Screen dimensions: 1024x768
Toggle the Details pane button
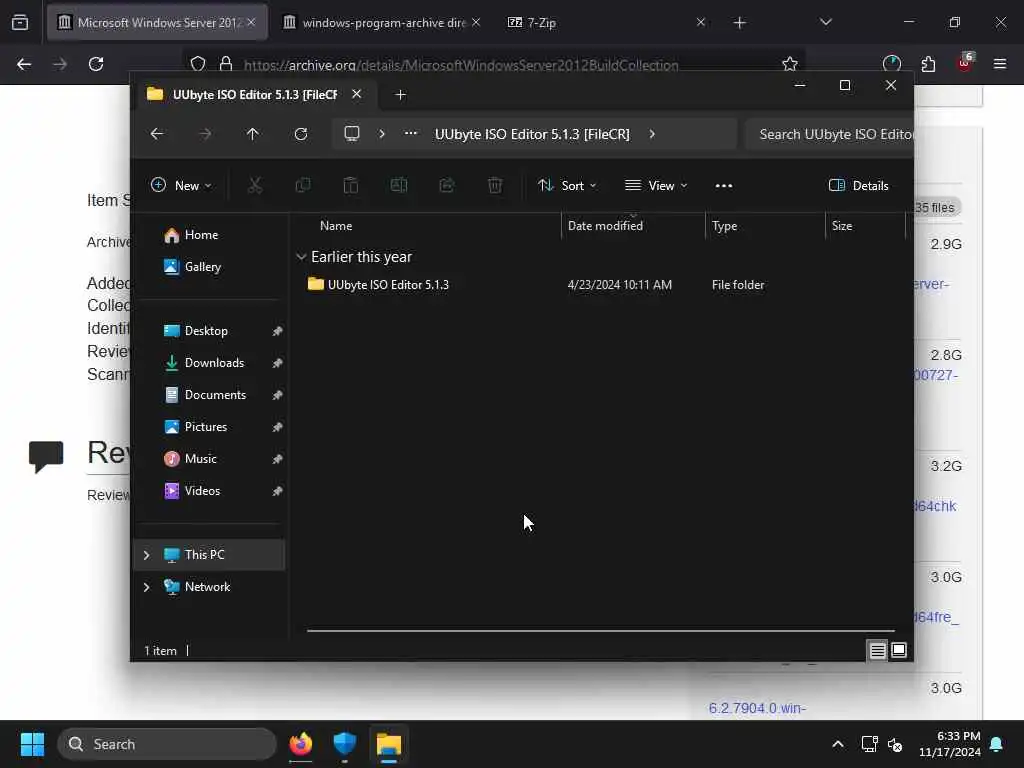coord(858,185)
